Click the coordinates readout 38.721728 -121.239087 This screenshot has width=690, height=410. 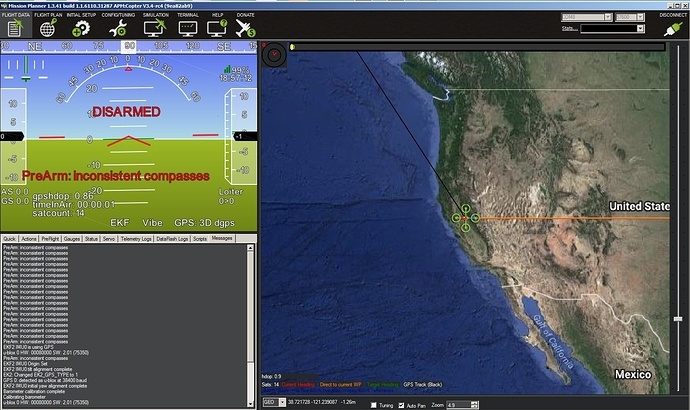[312, 402]
